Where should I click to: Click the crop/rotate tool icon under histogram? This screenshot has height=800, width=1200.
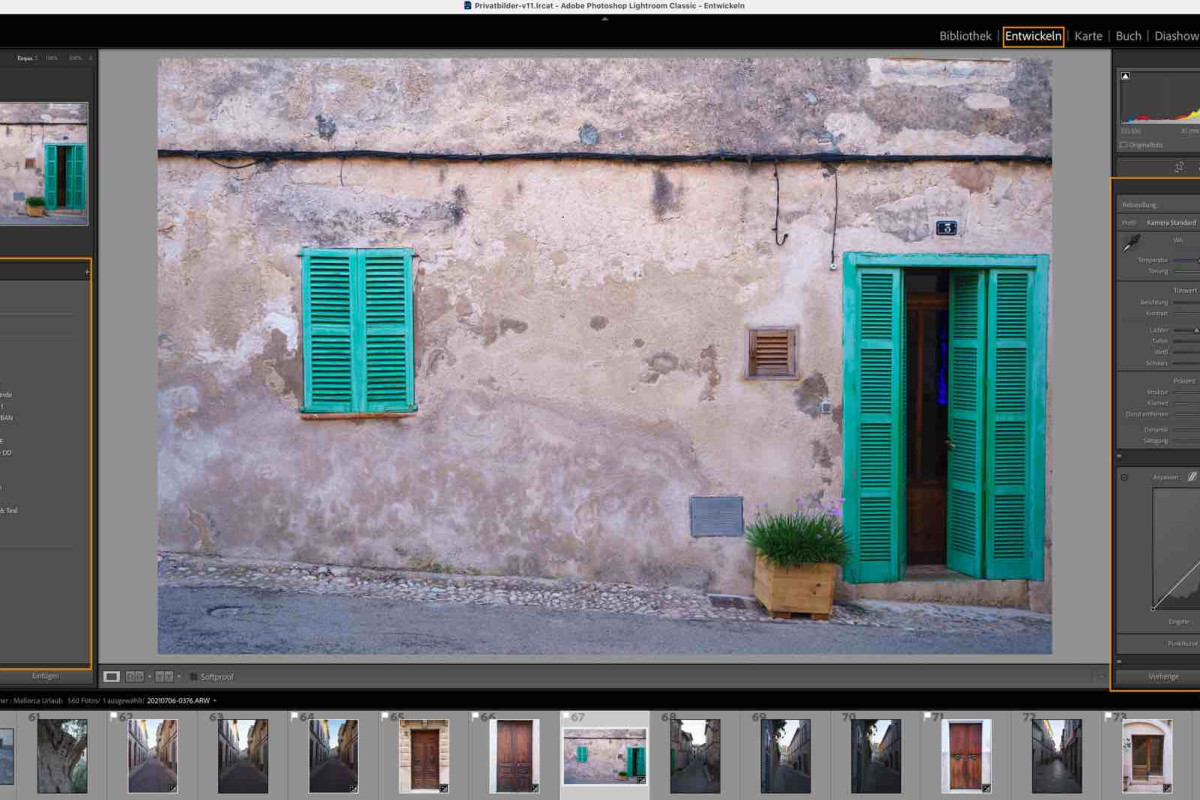pyautogui.click(x=1179, y=167)
